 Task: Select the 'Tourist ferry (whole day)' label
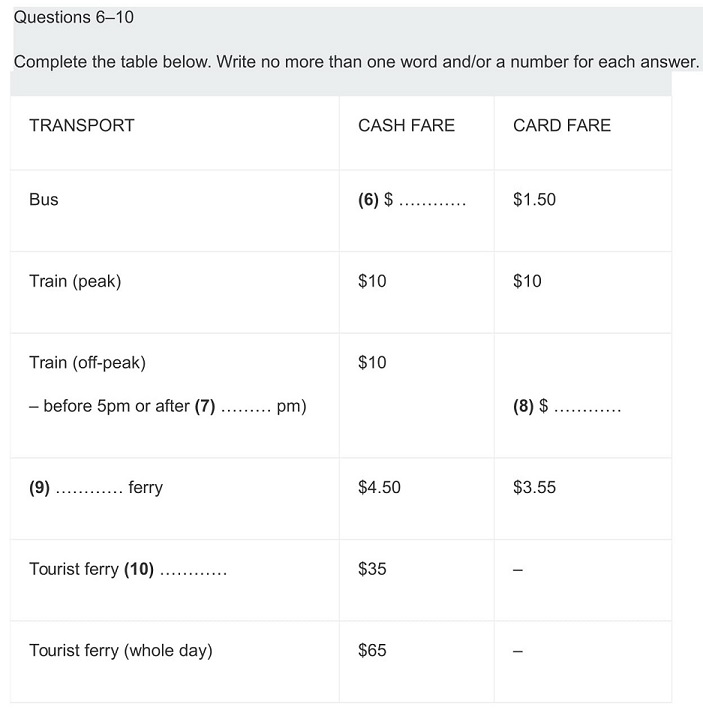click(120, 651)
